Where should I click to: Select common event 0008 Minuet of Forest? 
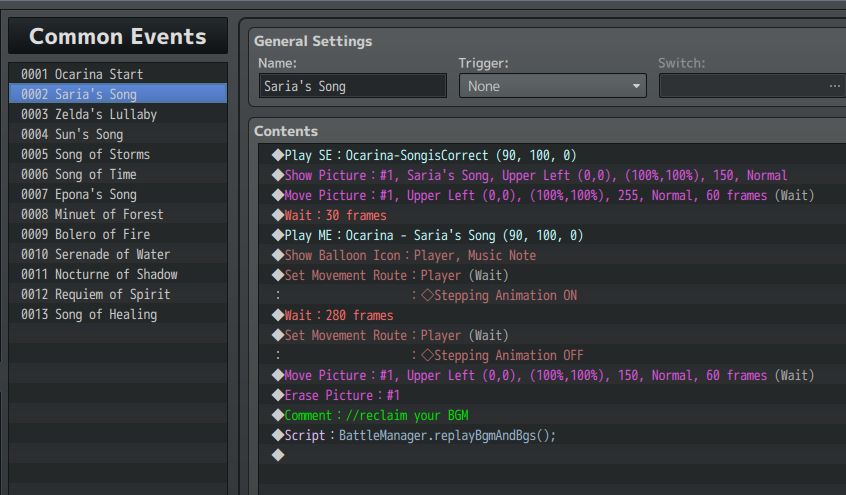pyautogui.click(x=118, y=214)
